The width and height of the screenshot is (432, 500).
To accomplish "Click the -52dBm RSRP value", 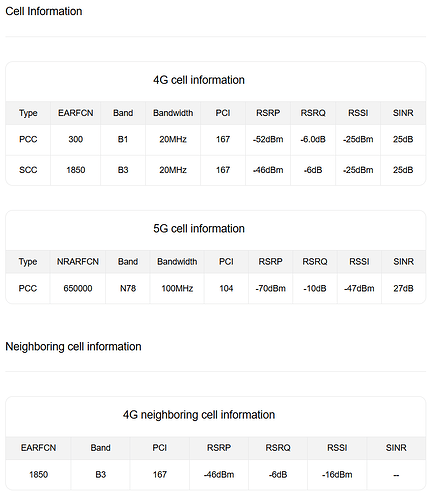I will (268, 139).
